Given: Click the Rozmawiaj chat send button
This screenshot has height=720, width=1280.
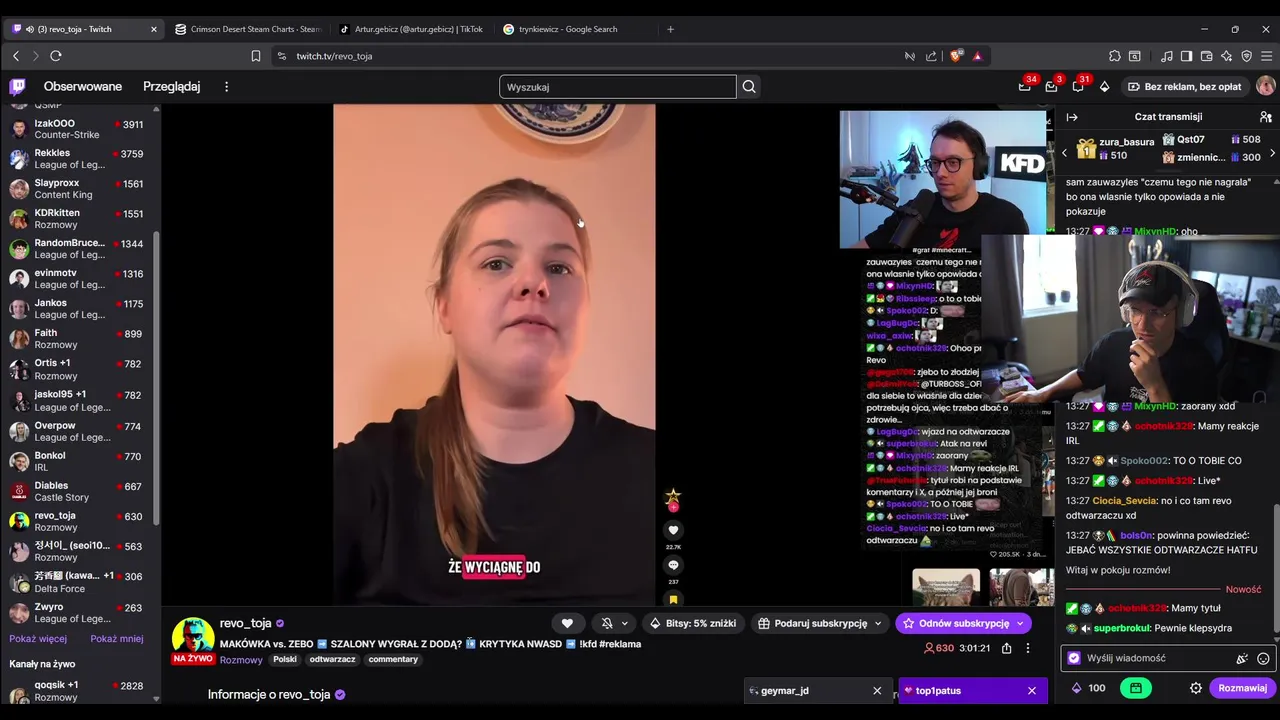Looking at the screenshot, I should [1243, 688].
